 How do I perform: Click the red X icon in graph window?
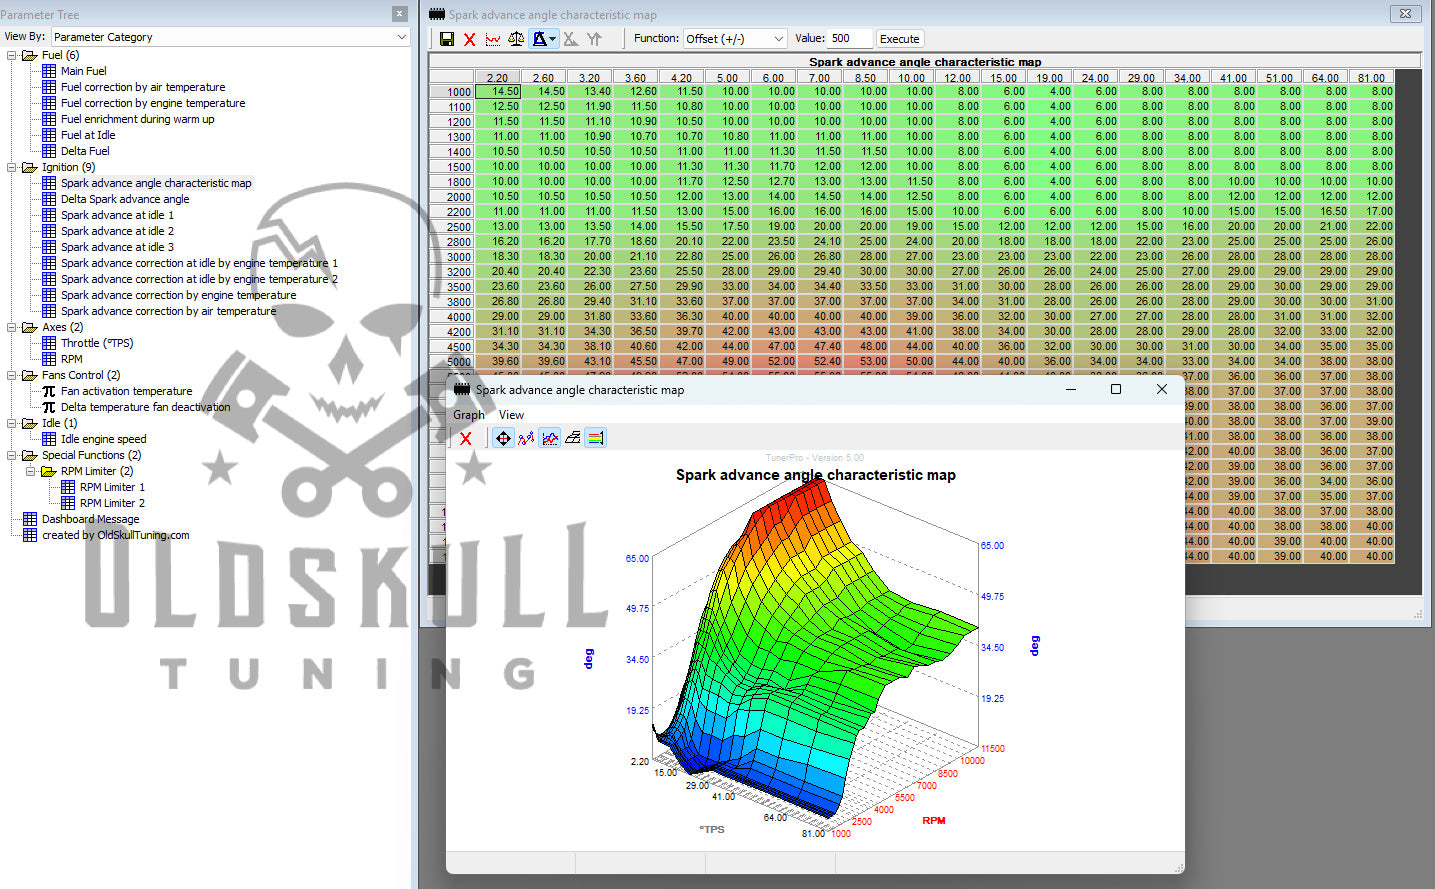coord(466,438)
